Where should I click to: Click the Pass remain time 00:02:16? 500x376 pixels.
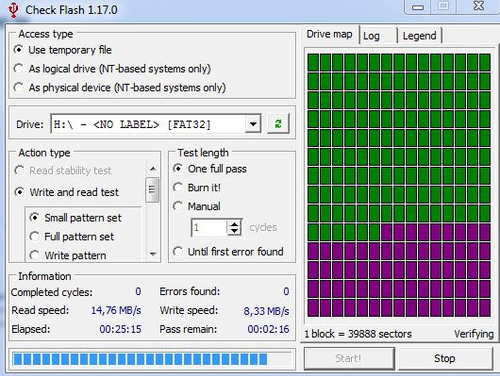(x=268, y=329)
